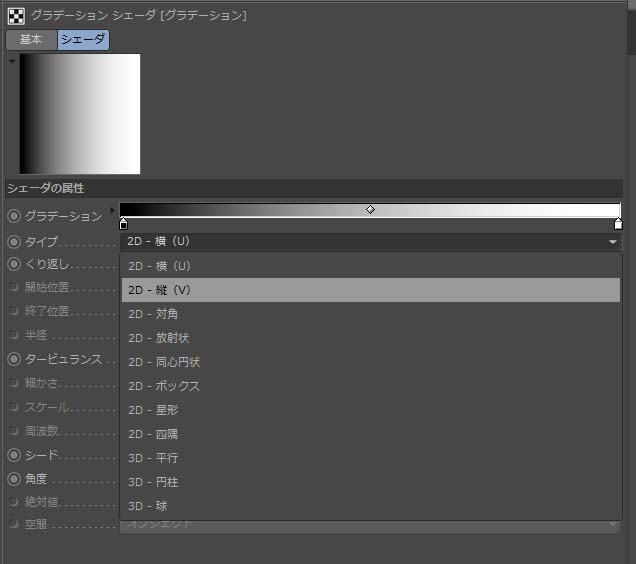The width and height of the screenshot is (636, 564).
Task: Choose 2D - 縦 (V) from list
Action: tap(370, 290)
